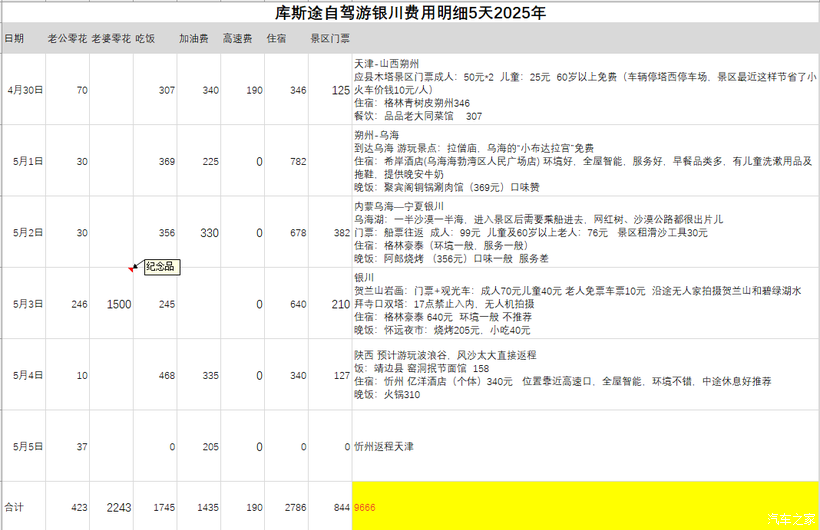Click the 1500 cell in 5月3日 row
This screenshot has height=530, width=820.
click(111, 303)
